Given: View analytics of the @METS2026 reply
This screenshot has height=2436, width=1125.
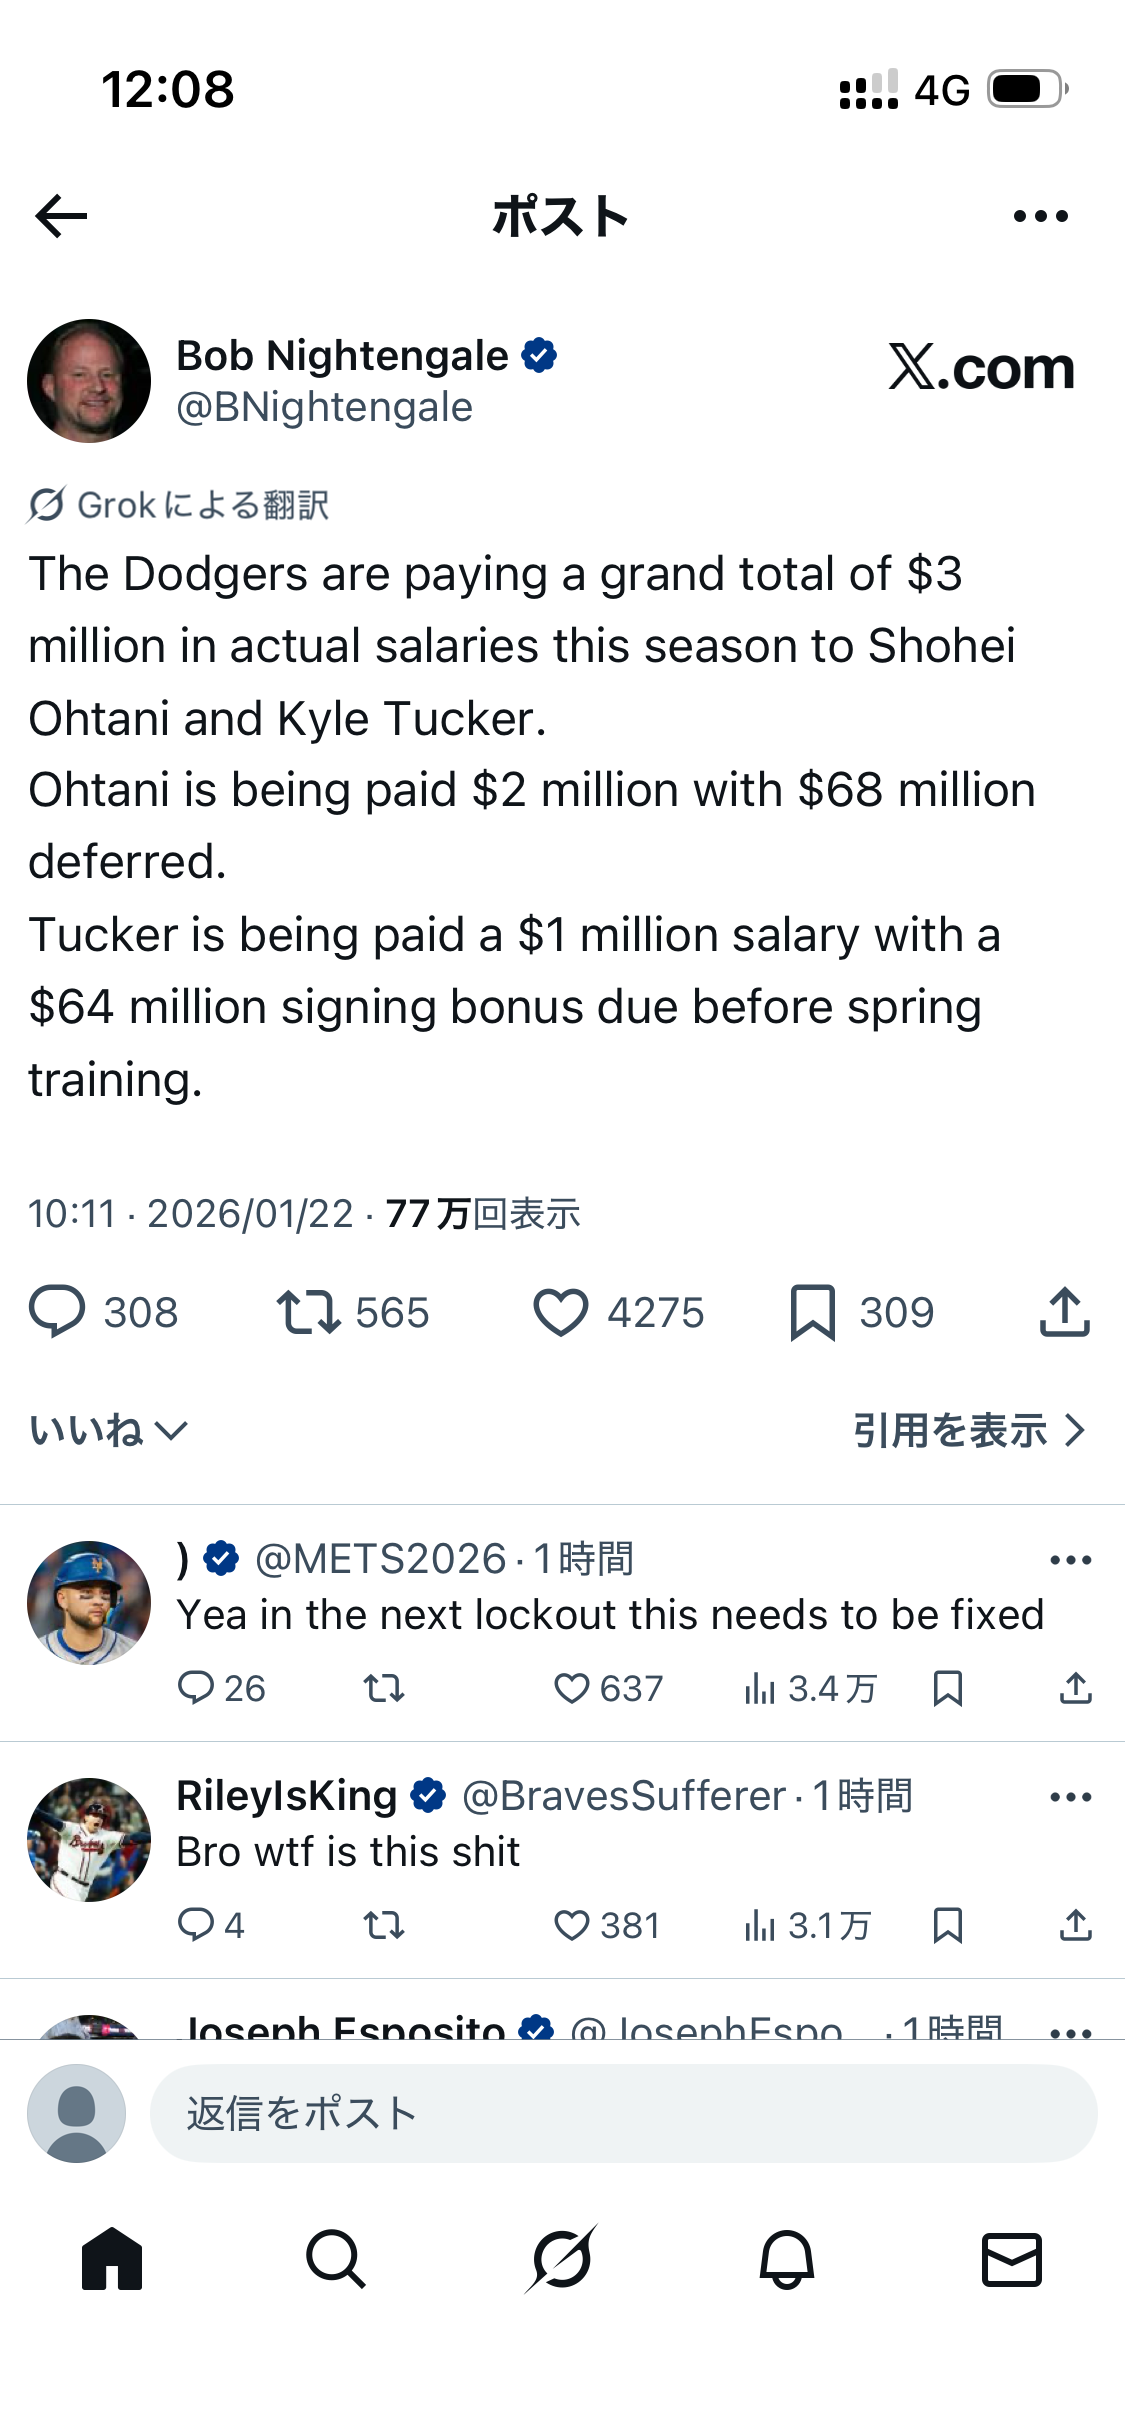Looking at the screenshot, I should (760, 1688).
